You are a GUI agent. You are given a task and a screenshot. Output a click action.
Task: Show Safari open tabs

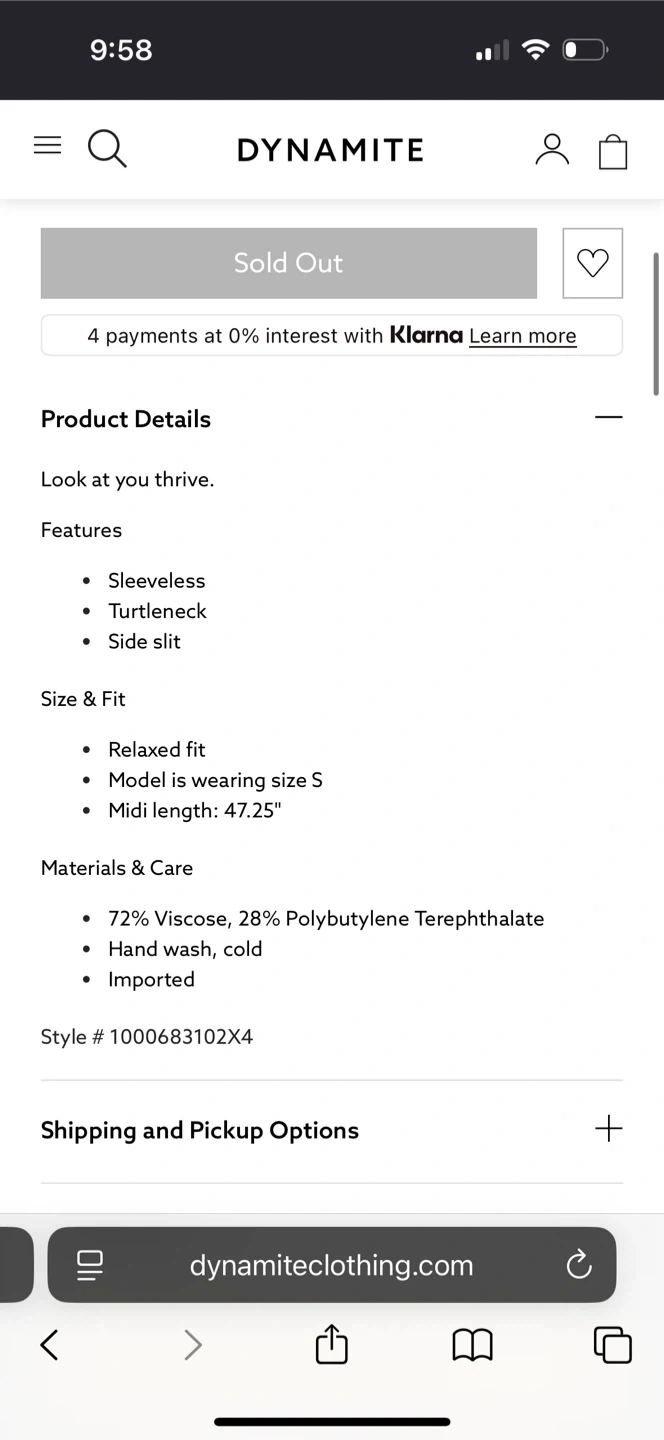tap(613, 1345)
